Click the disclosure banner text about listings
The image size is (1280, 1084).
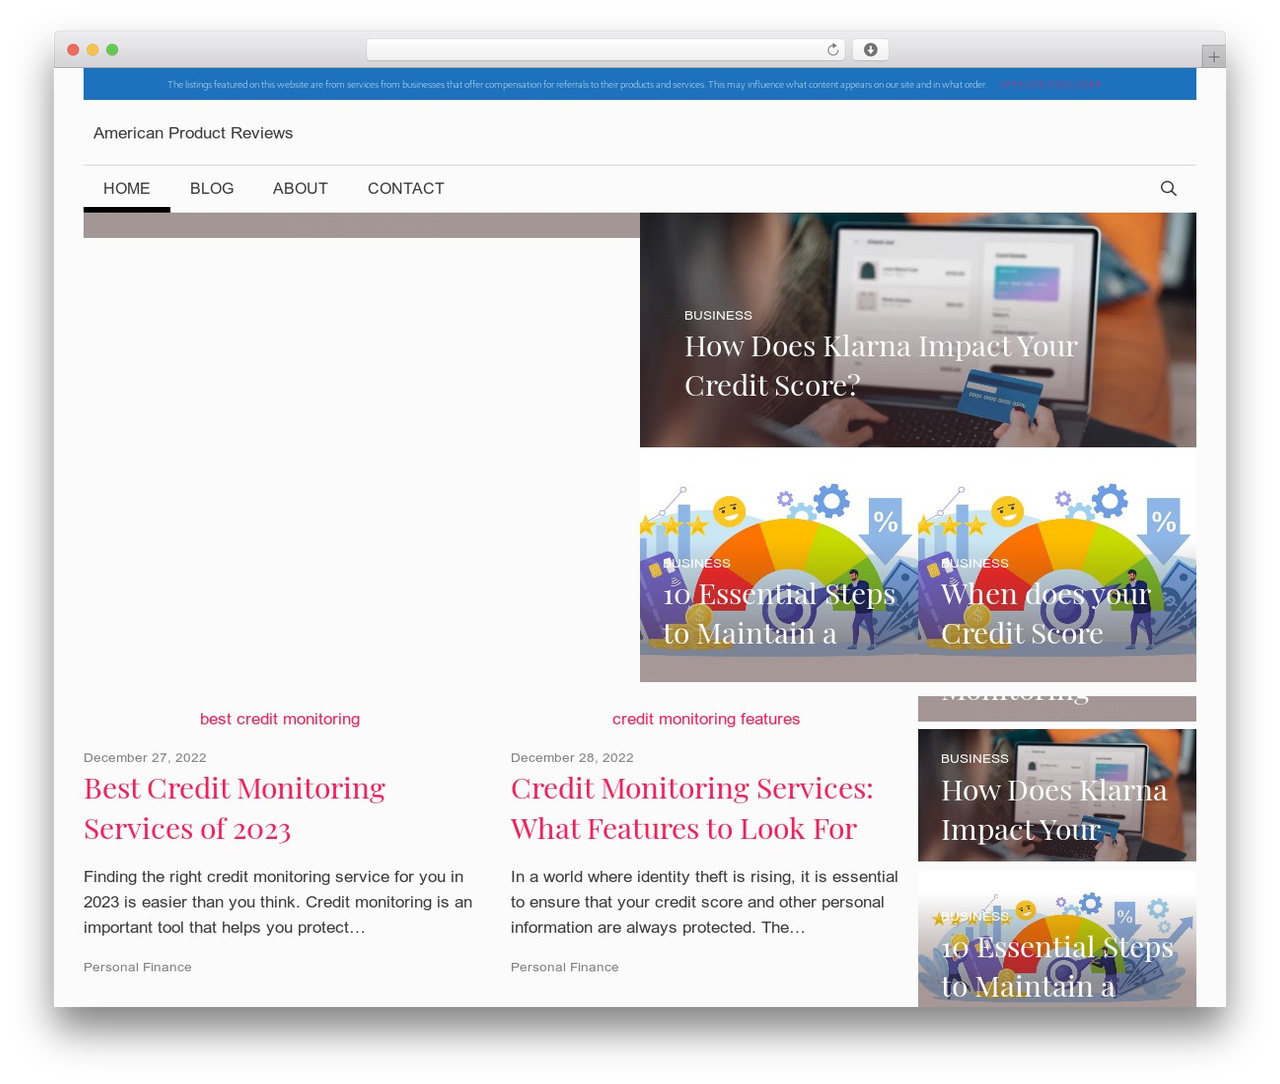pyautogui.click(x=577, y=85)
